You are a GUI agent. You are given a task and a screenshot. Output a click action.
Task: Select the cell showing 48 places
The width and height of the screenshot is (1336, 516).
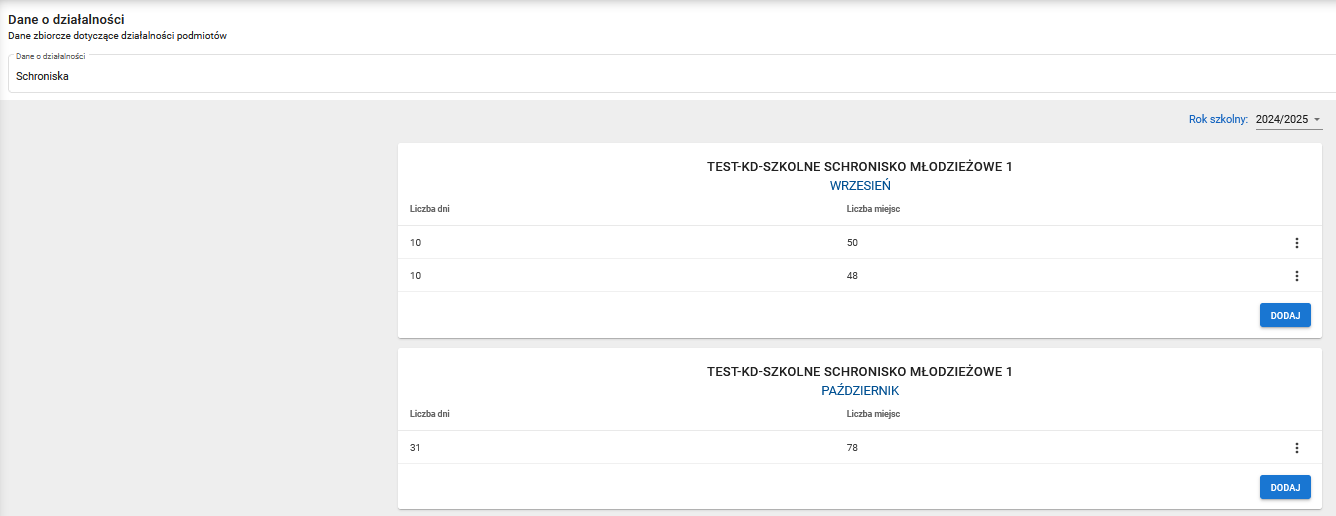point(852,276)
